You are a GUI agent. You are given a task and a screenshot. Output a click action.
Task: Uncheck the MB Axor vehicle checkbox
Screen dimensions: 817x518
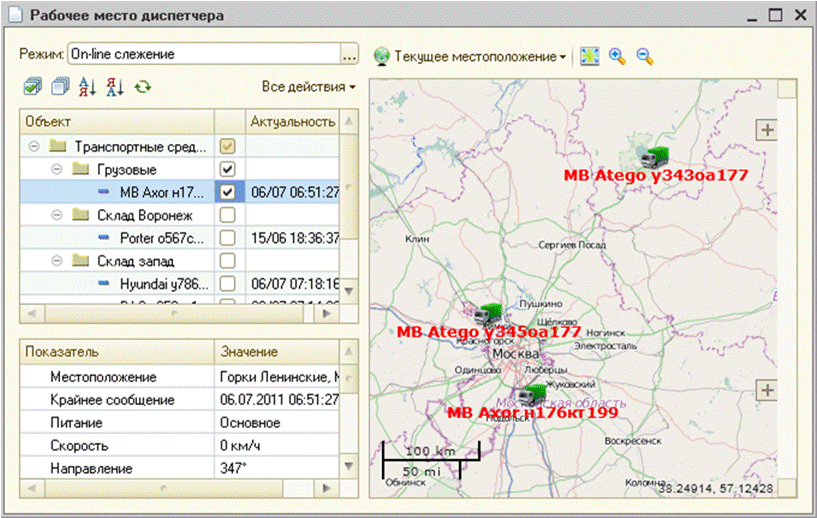click(x=227, y=192)
